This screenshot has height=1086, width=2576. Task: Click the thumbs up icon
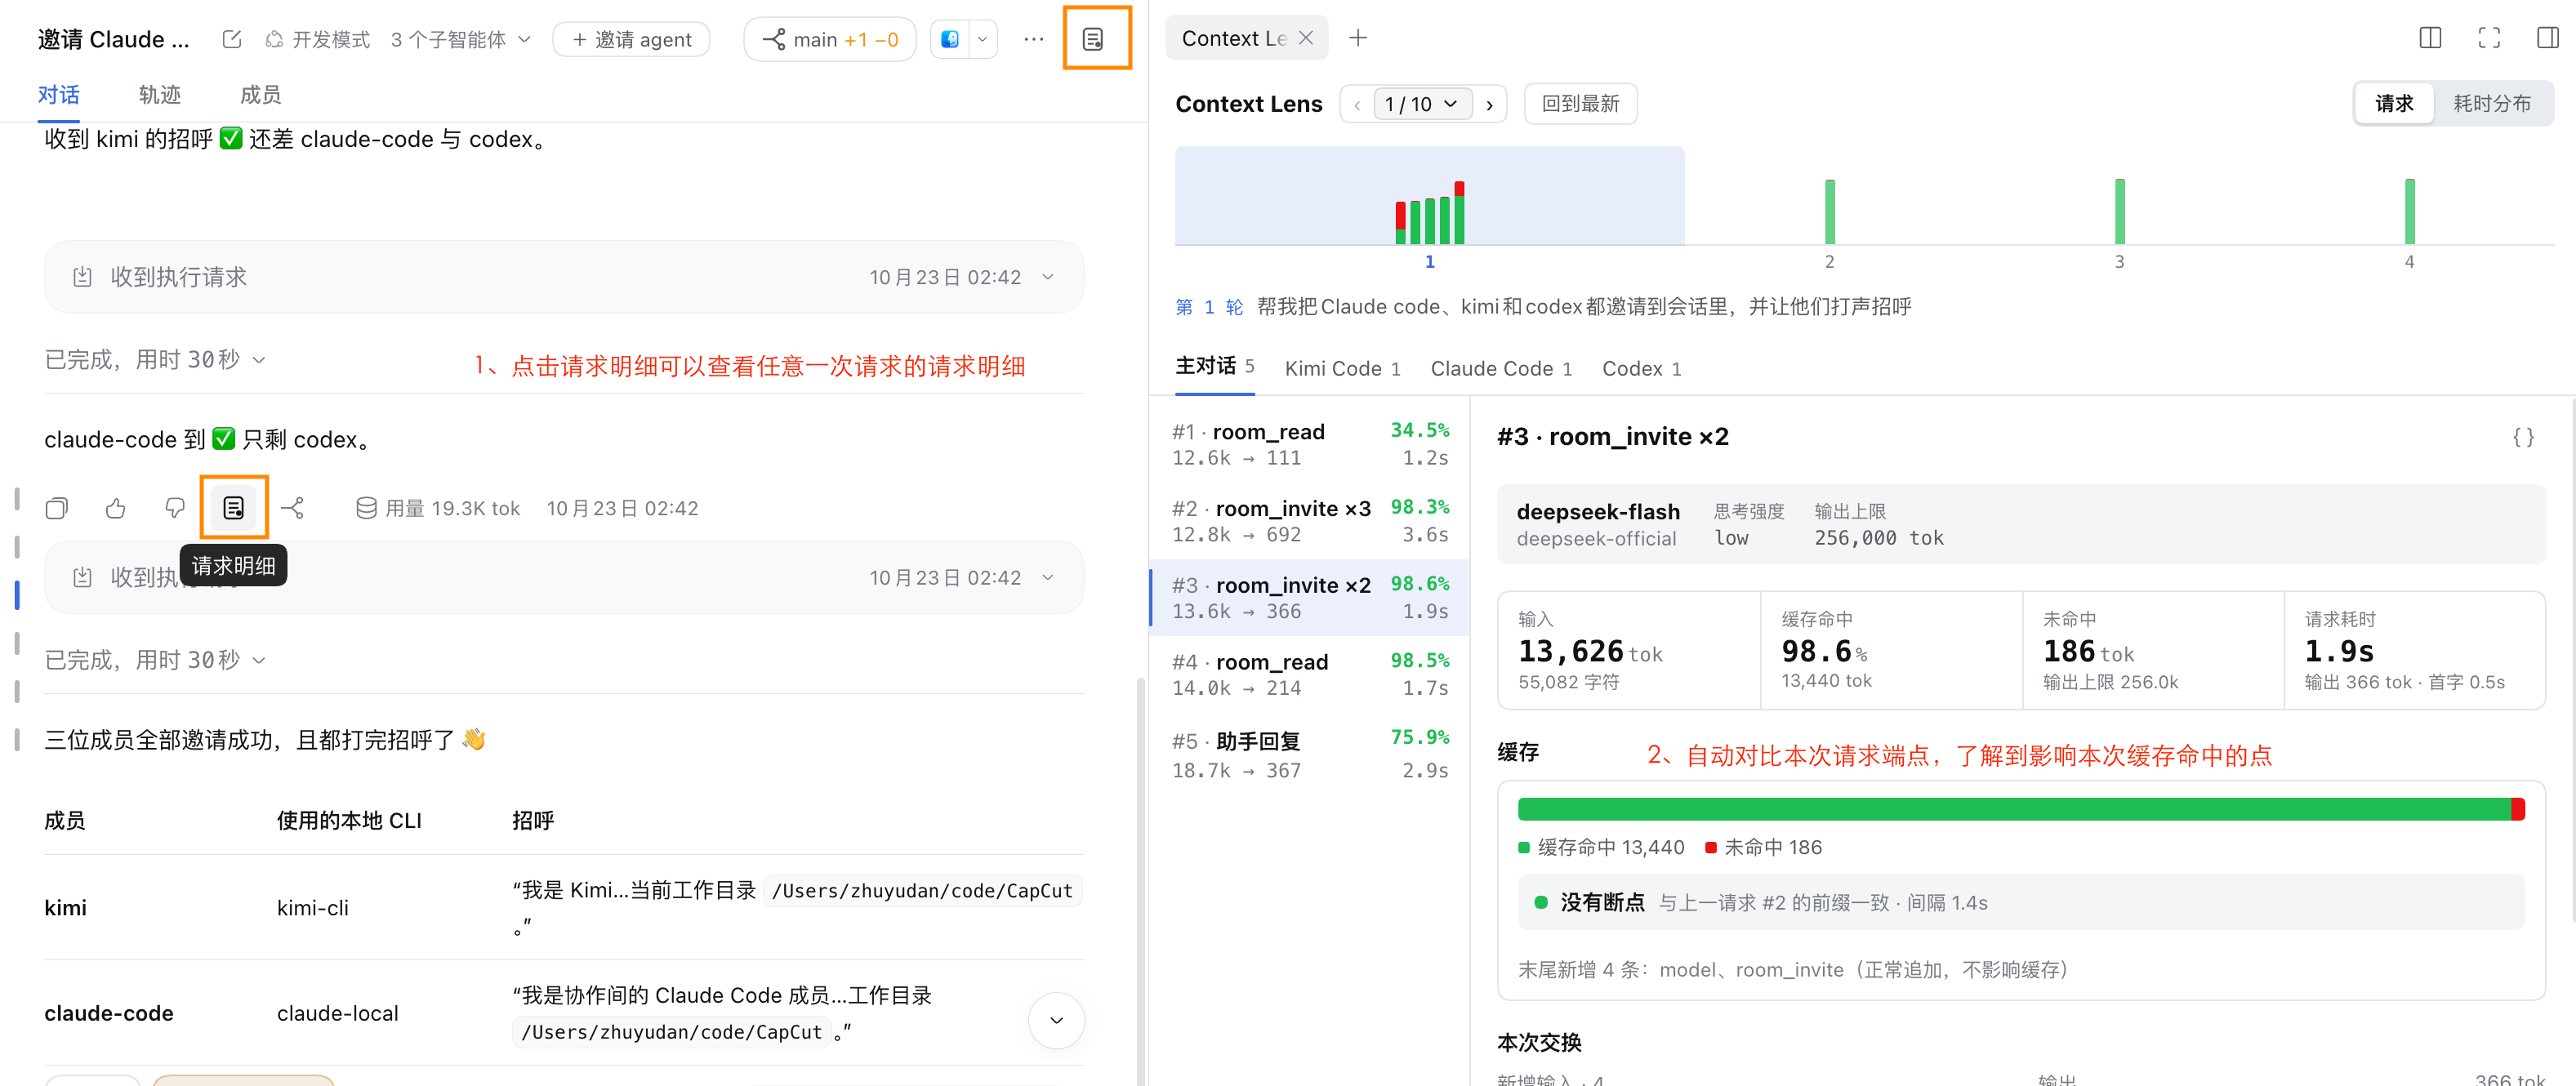tap(116, 508)
